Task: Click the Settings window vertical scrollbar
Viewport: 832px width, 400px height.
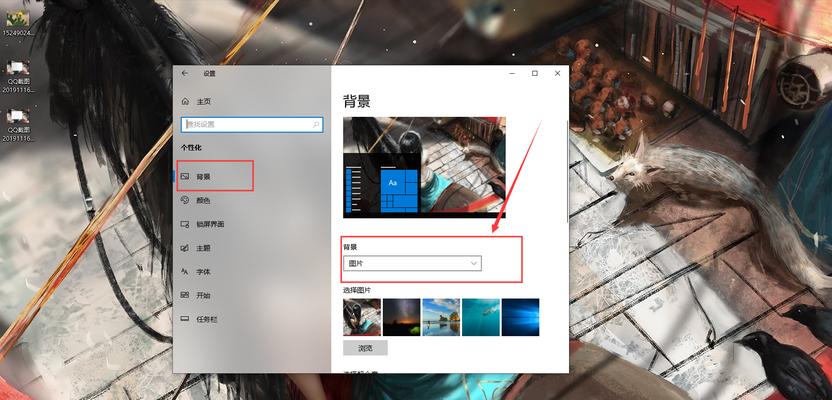Action: (567, 171)
